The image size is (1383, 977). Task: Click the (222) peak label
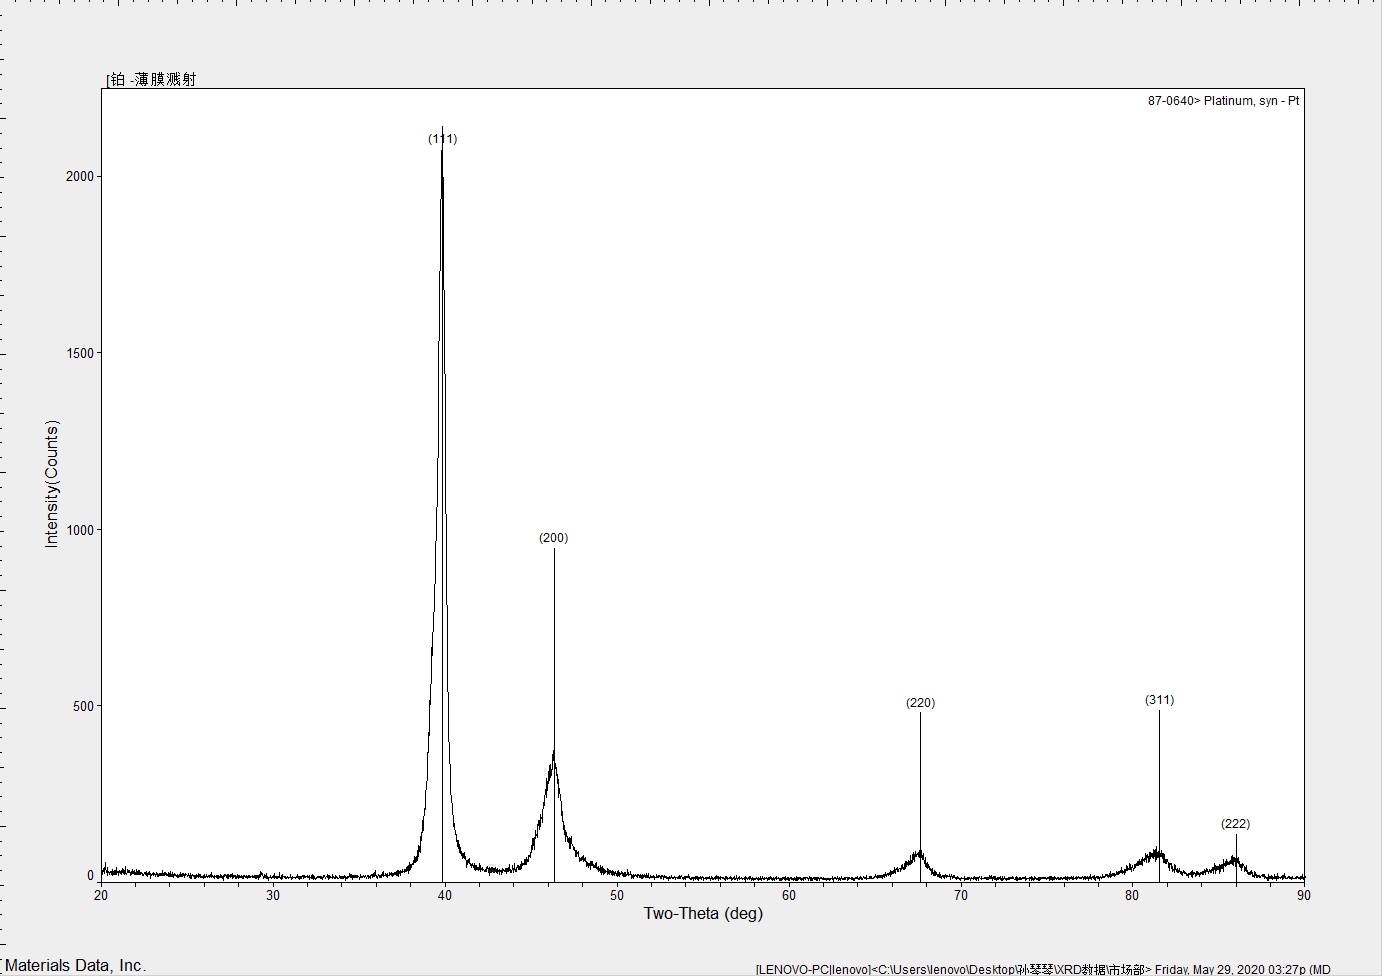pyautogui.click(x=1235, y=824)
